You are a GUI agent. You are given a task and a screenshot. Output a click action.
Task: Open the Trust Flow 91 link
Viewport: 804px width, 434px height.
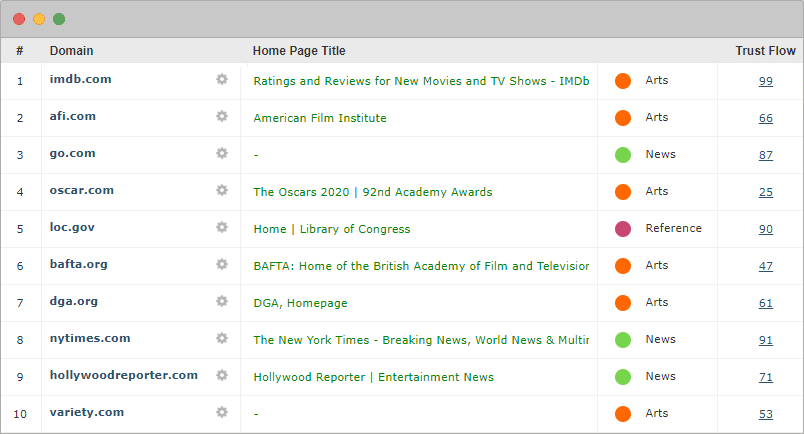click(766, 340)
